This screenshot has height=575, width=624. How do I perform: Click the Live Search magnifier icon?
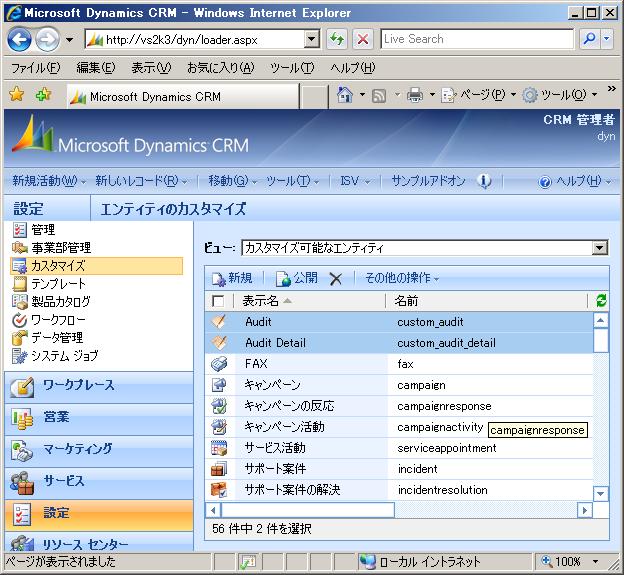click(589, 39)
